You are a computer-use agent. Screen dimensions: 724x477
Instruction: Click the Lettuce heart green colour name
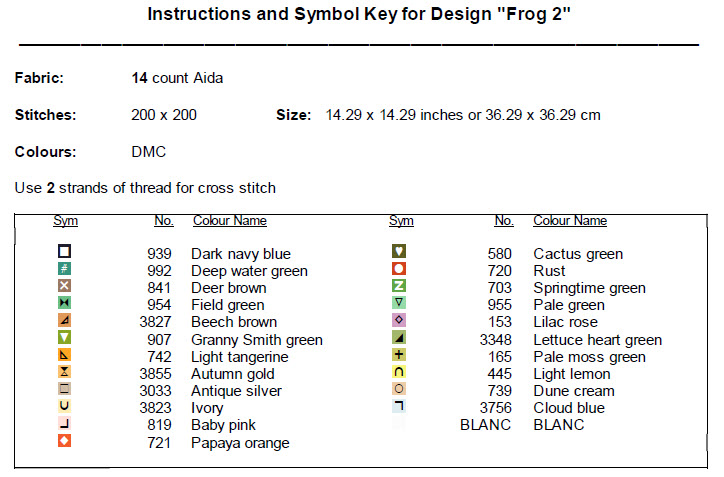click(597, 340)
